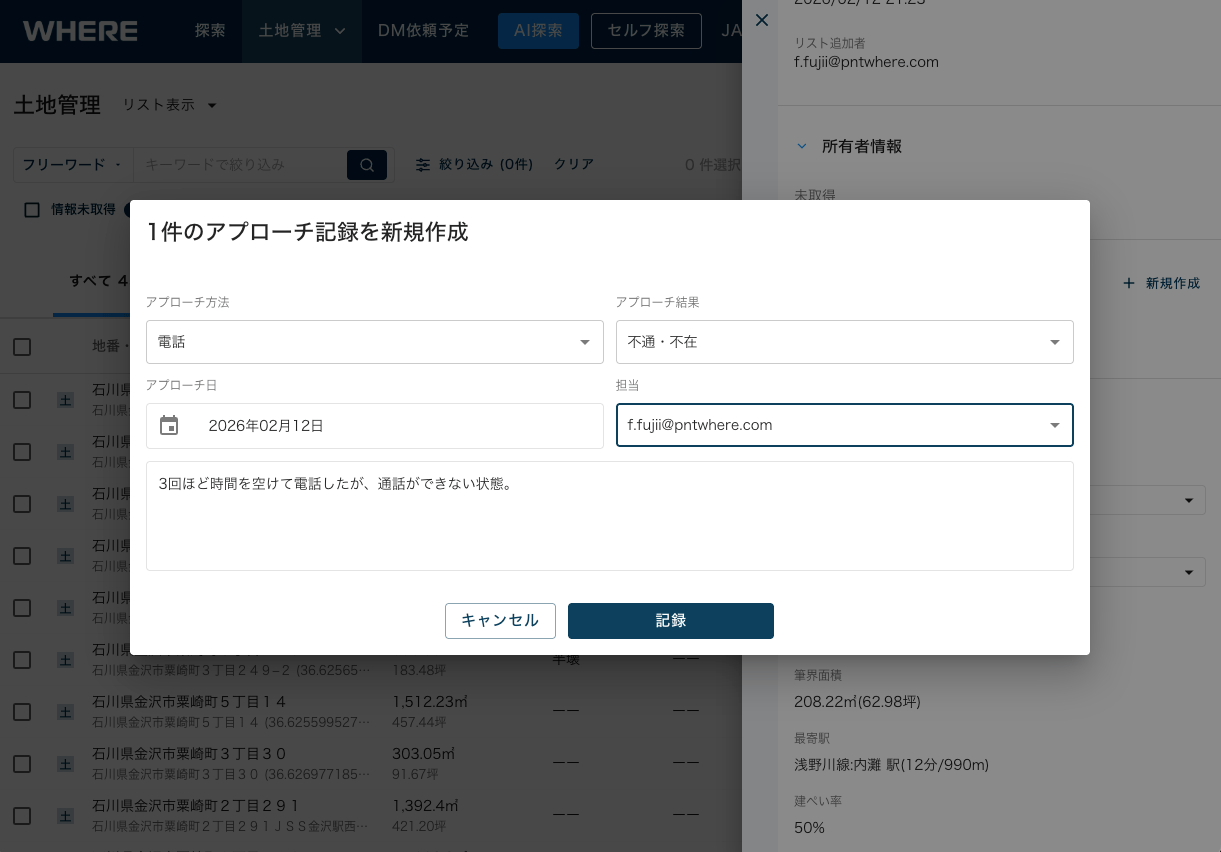This screenshot has width=1221, height=852.
Task: Click the plus icon next to 新規作成
Action: tap(1129, 284)
